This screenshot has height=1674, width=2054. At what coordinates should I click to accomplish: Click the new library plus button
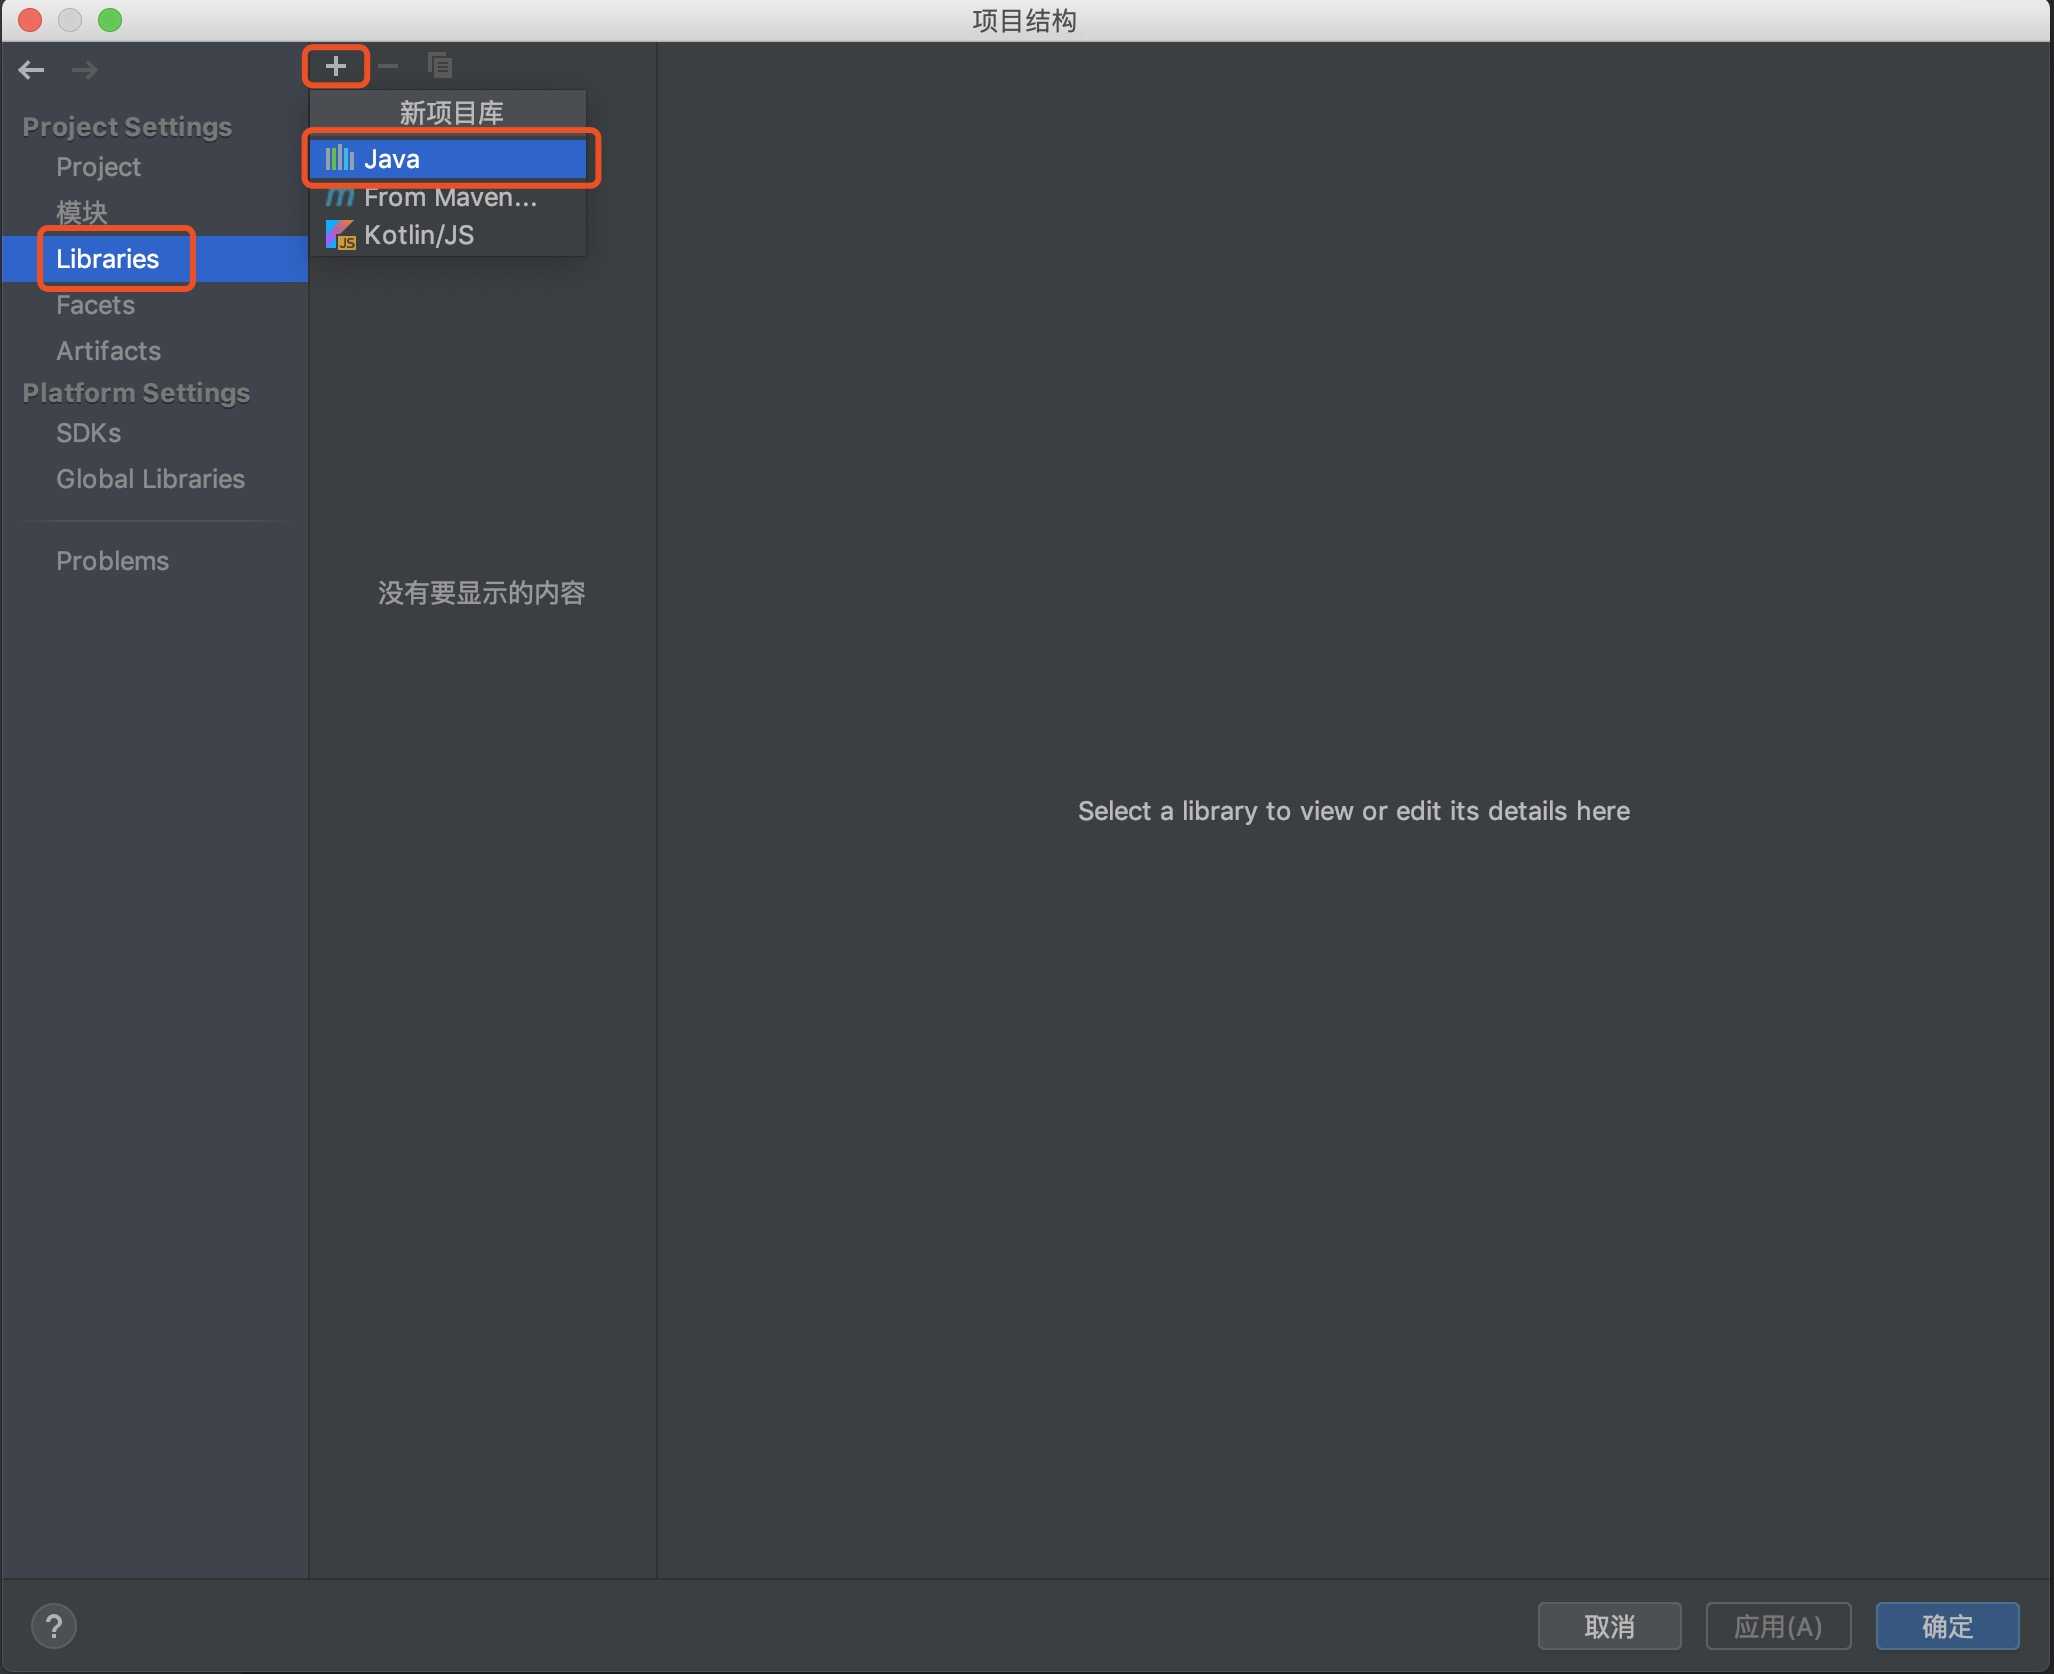tap(336, 65)
